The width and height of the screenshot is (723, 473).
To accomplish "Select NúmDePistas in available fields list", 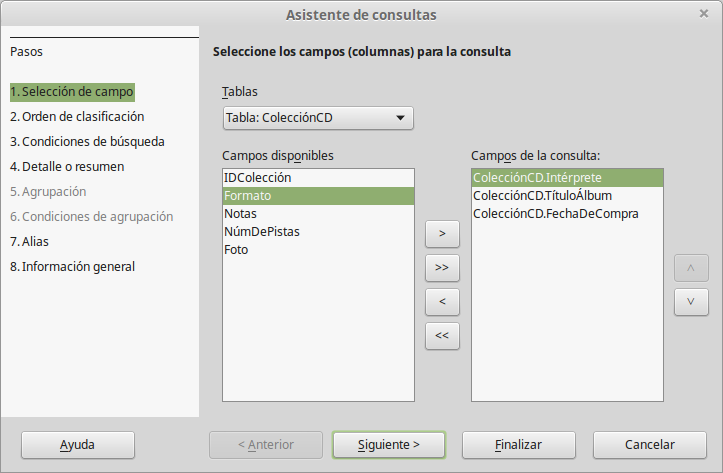I will [x=262, y=231].
